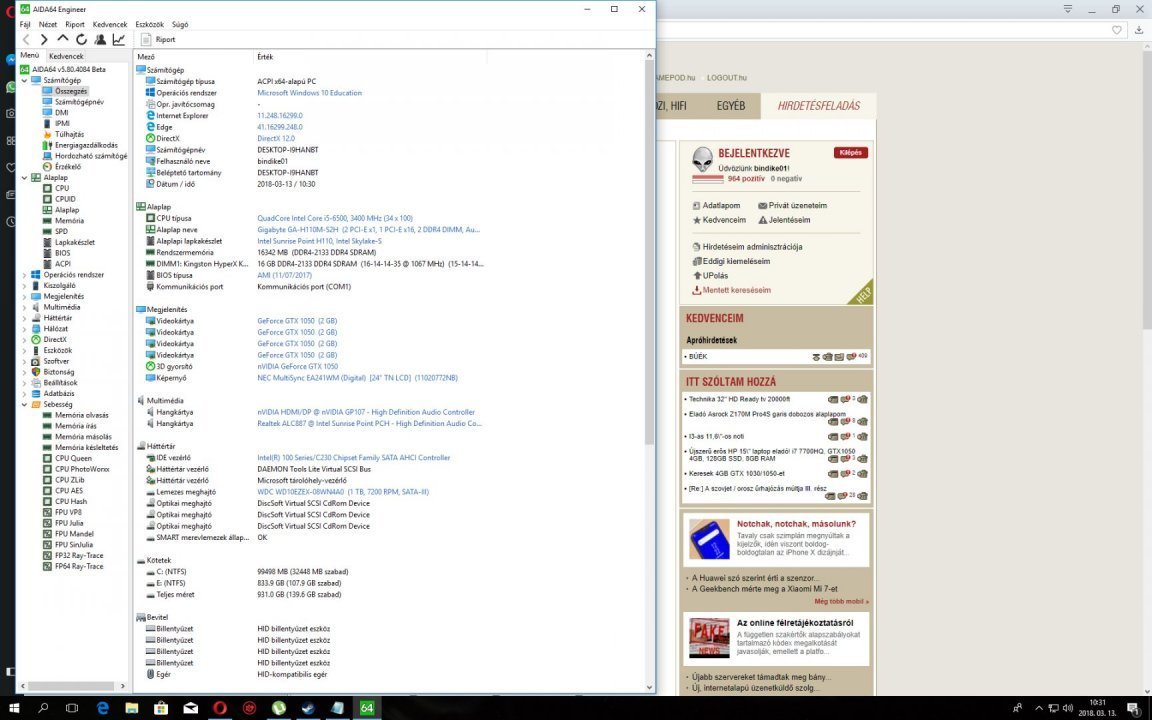Open the graph icon in the toolbar
1152x720 pixels.
(x=118, y=40)
